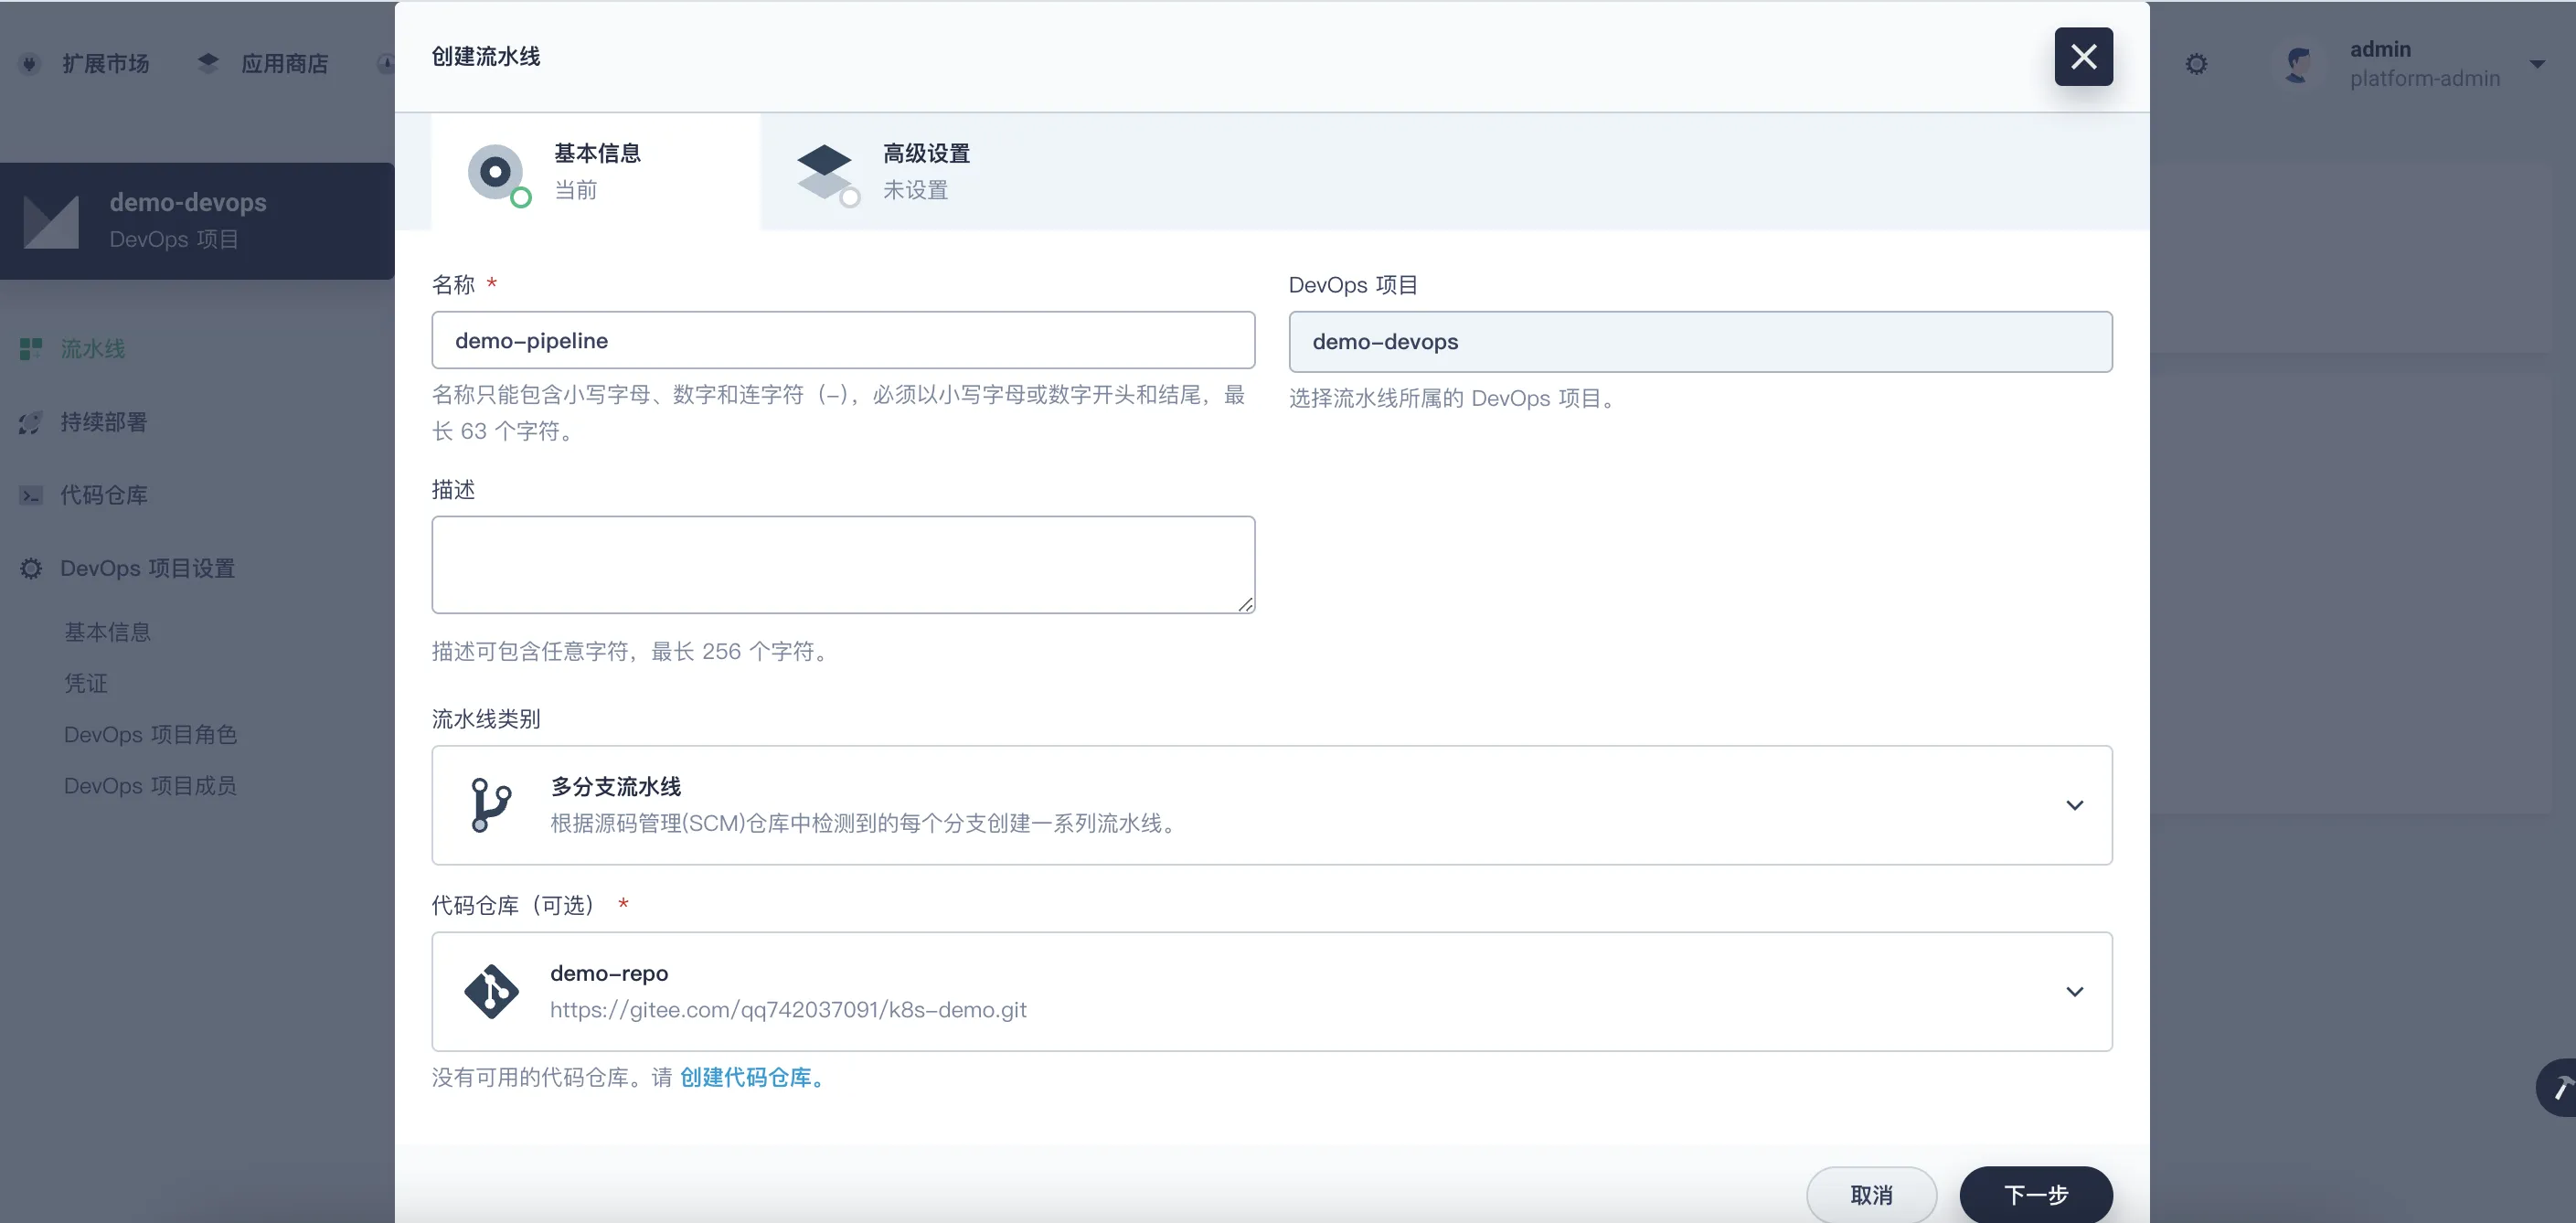Click the 多分支流水线 option title
2576x1223 pixels.
pos(615,786)
